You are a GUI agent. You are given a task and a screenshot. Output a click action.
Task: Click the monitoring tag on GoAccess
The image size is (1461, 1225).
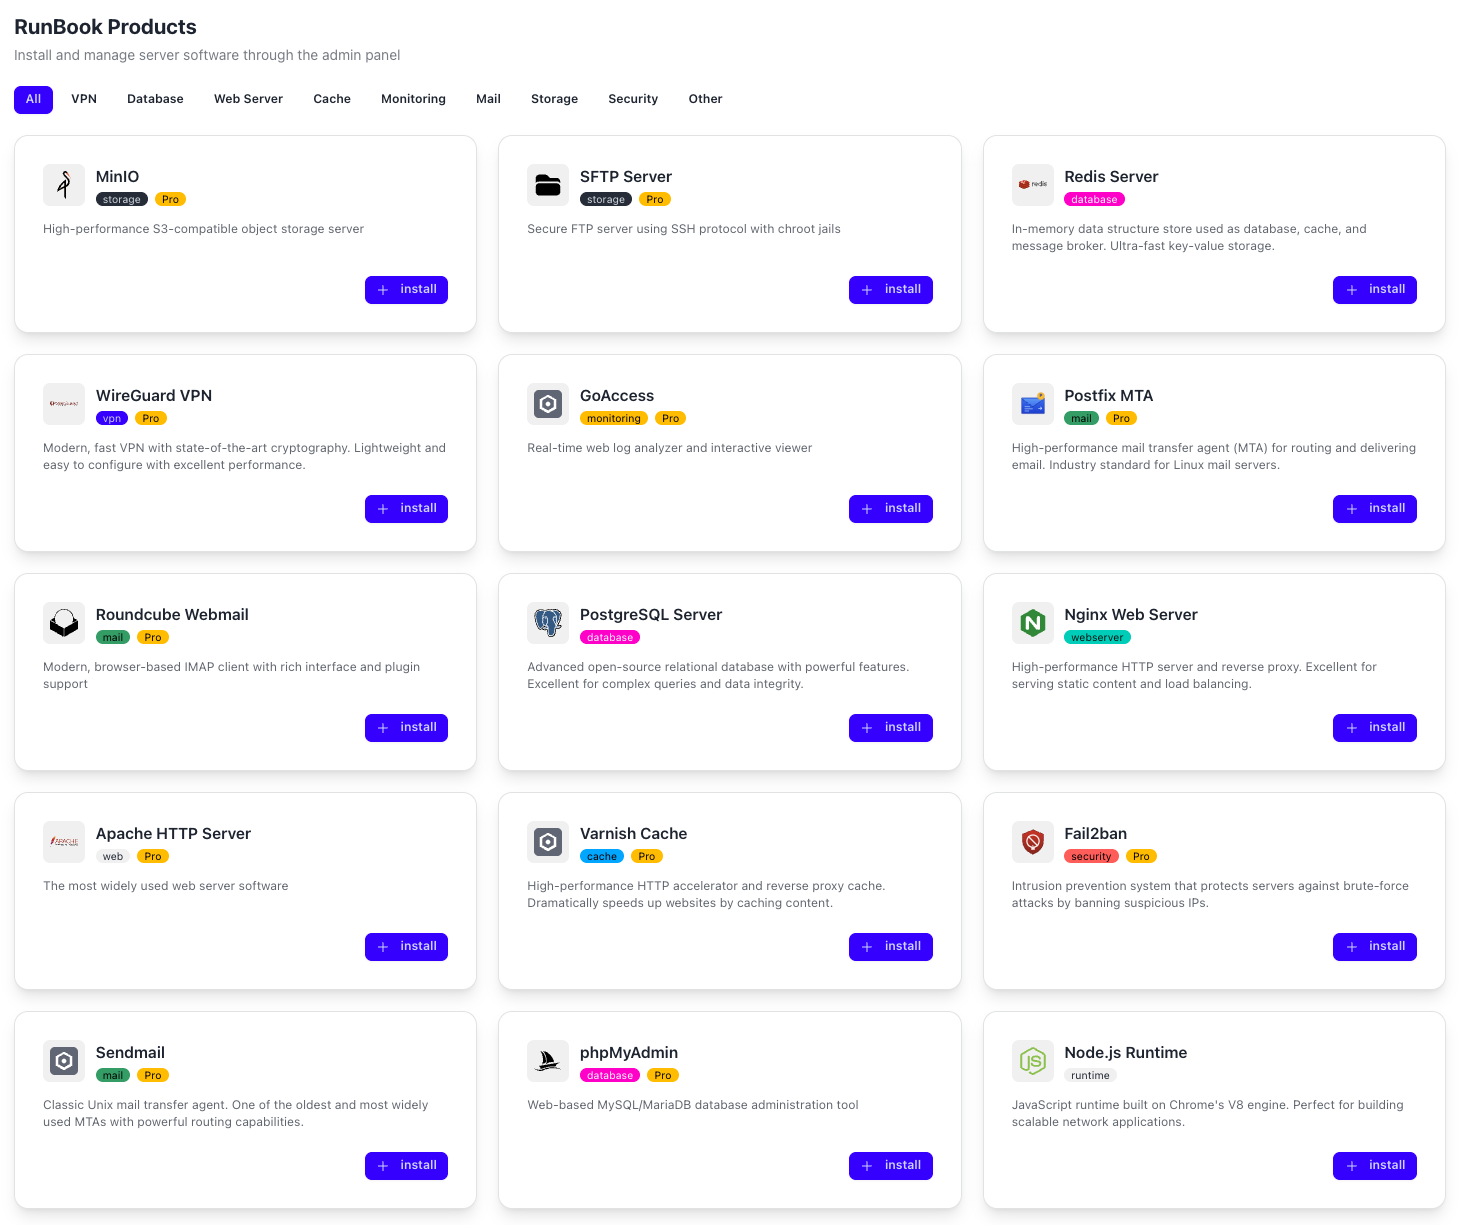coord(614,419)
